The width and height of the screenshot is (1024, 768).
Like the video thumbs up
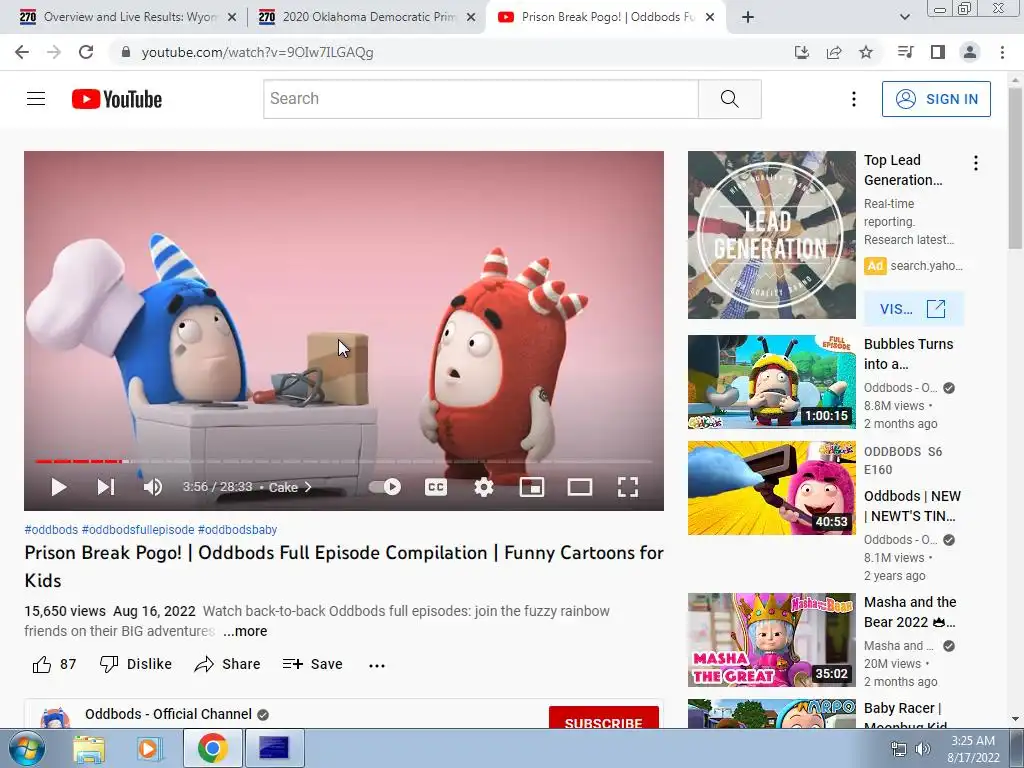54,664
